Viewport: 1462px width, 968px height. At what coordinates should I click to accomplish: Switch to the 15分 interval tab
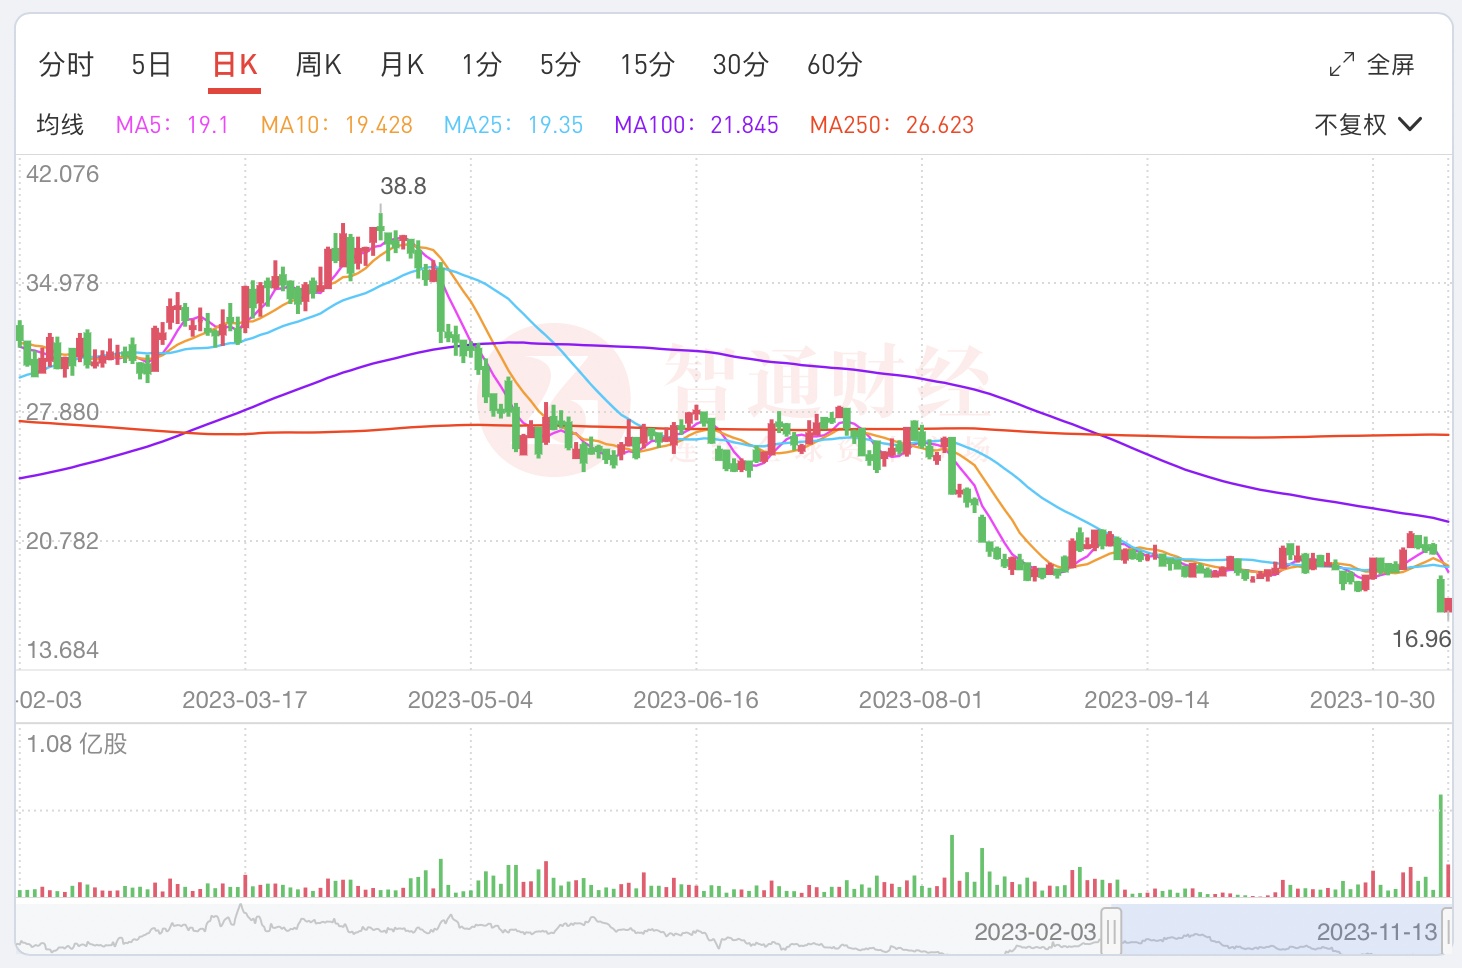click(647, 65)
